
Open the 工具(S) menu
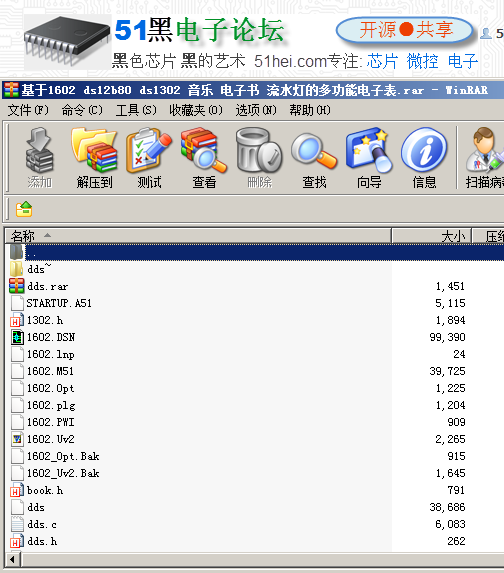coord(136,110)
